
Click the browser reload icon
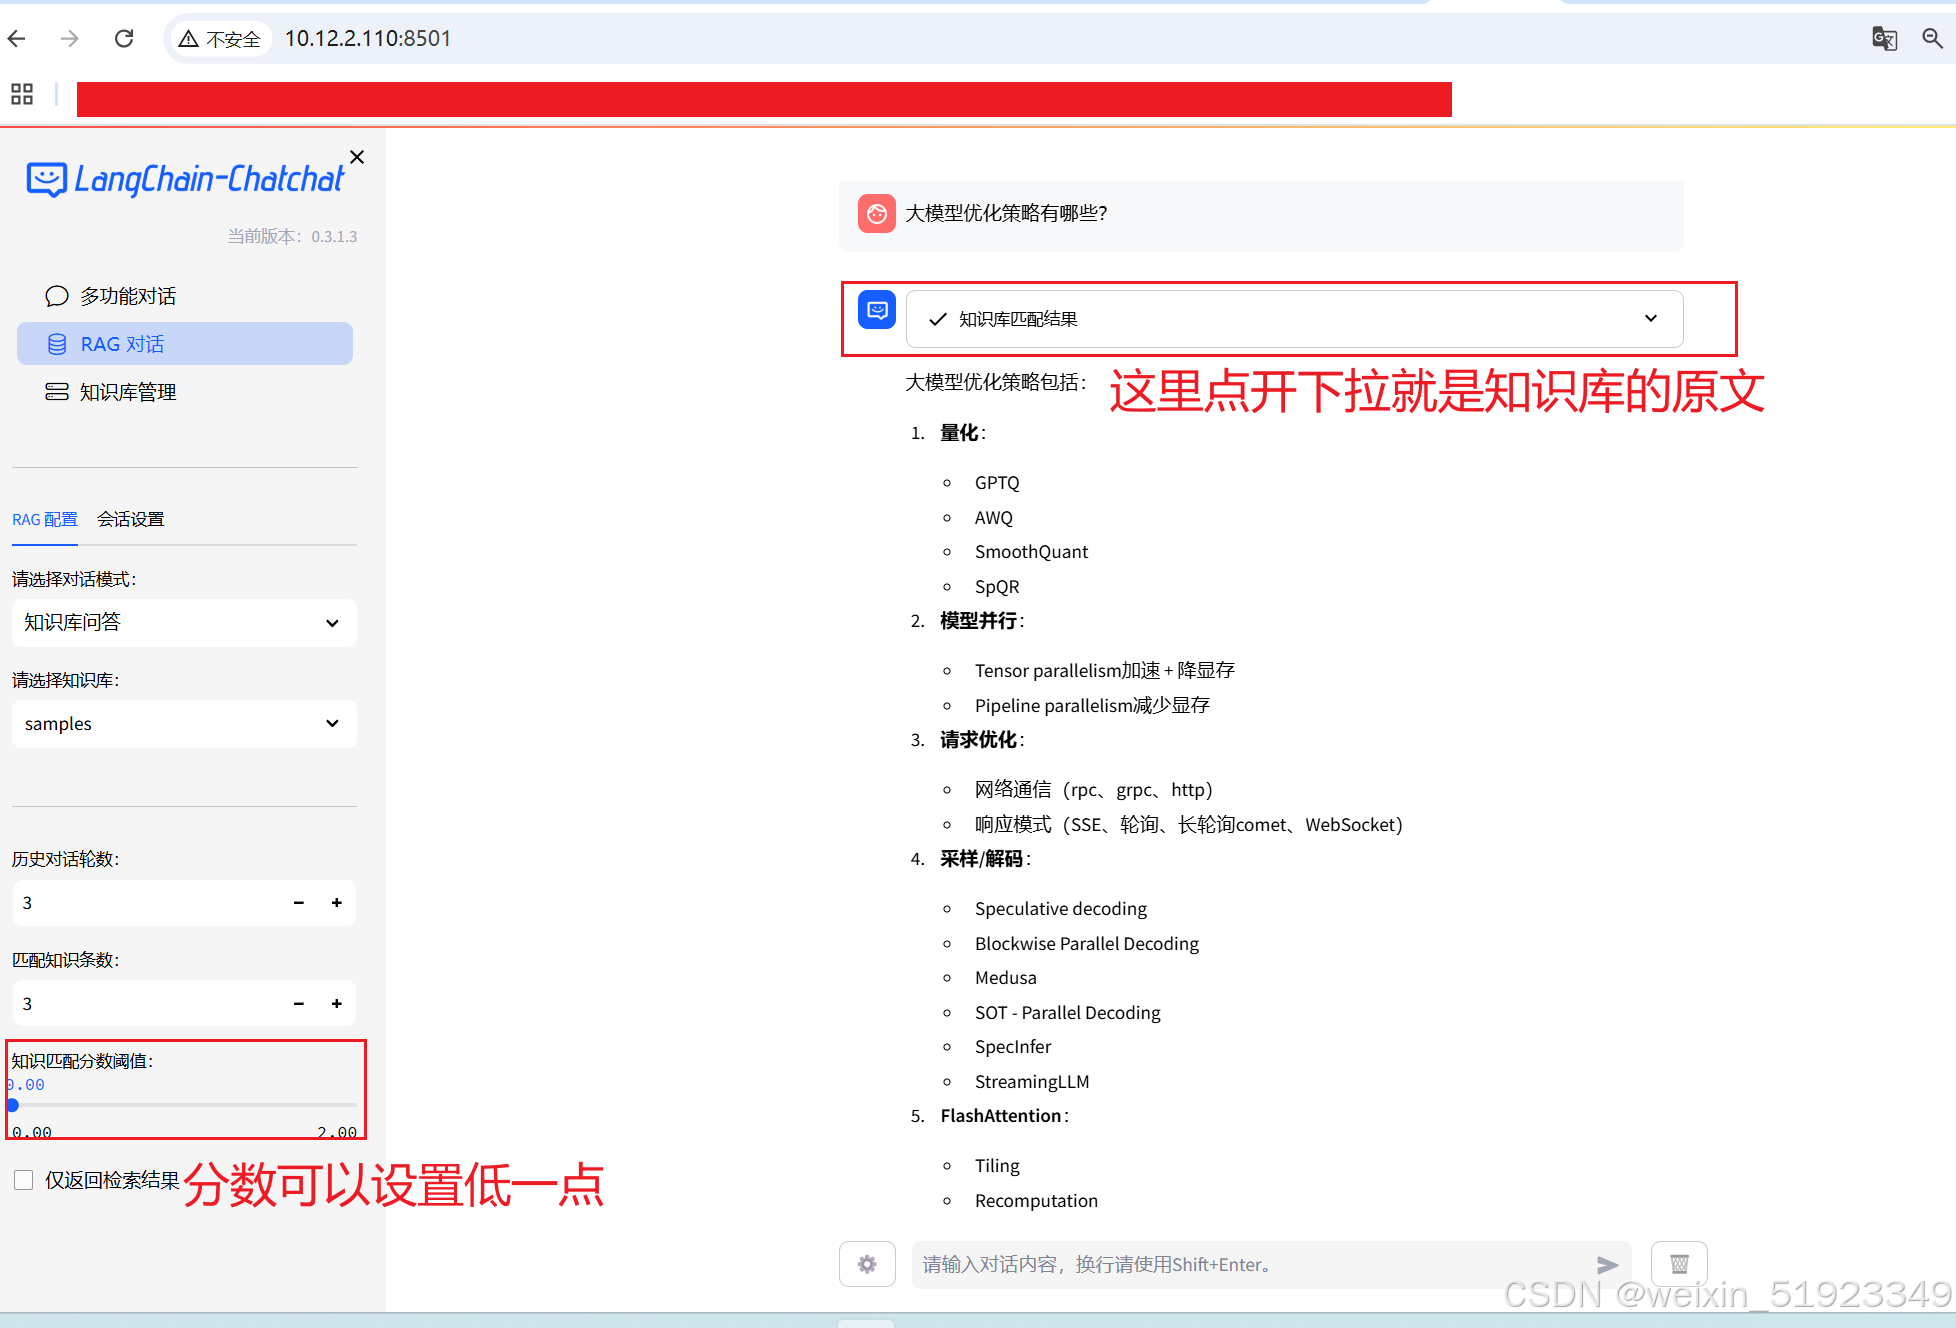tap(124, 39)
